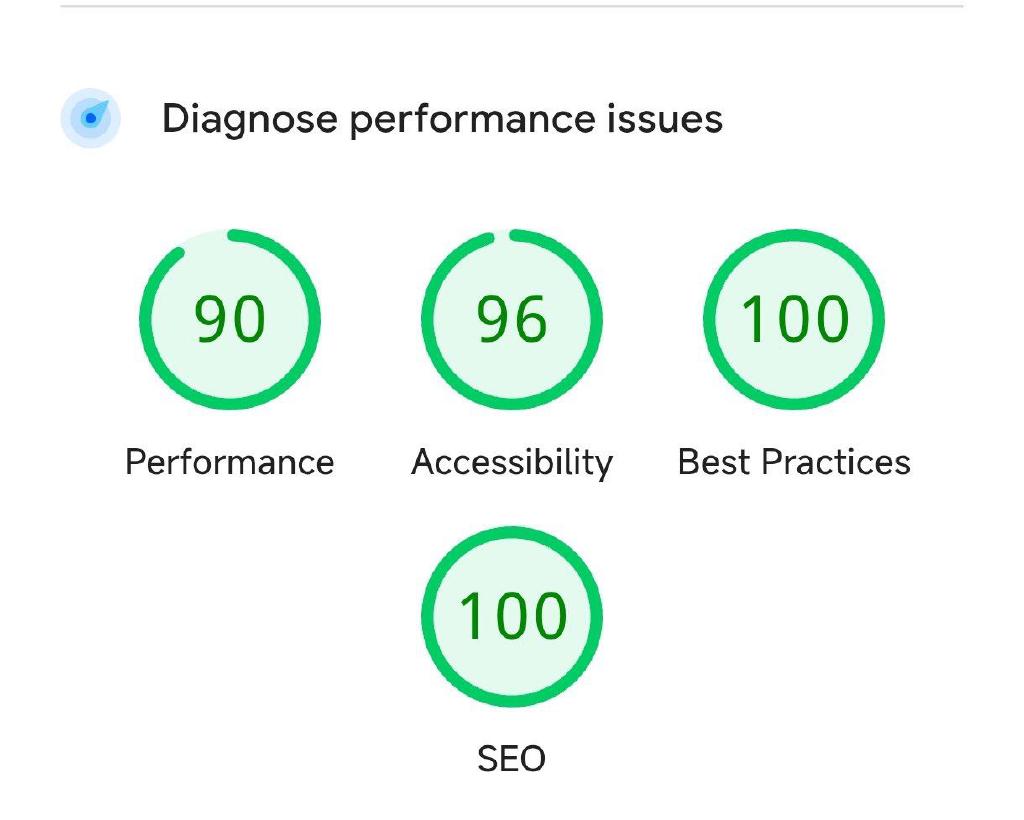
Task: Open the SEO category label
Action: pyautogui.click(x=512, y=759)
